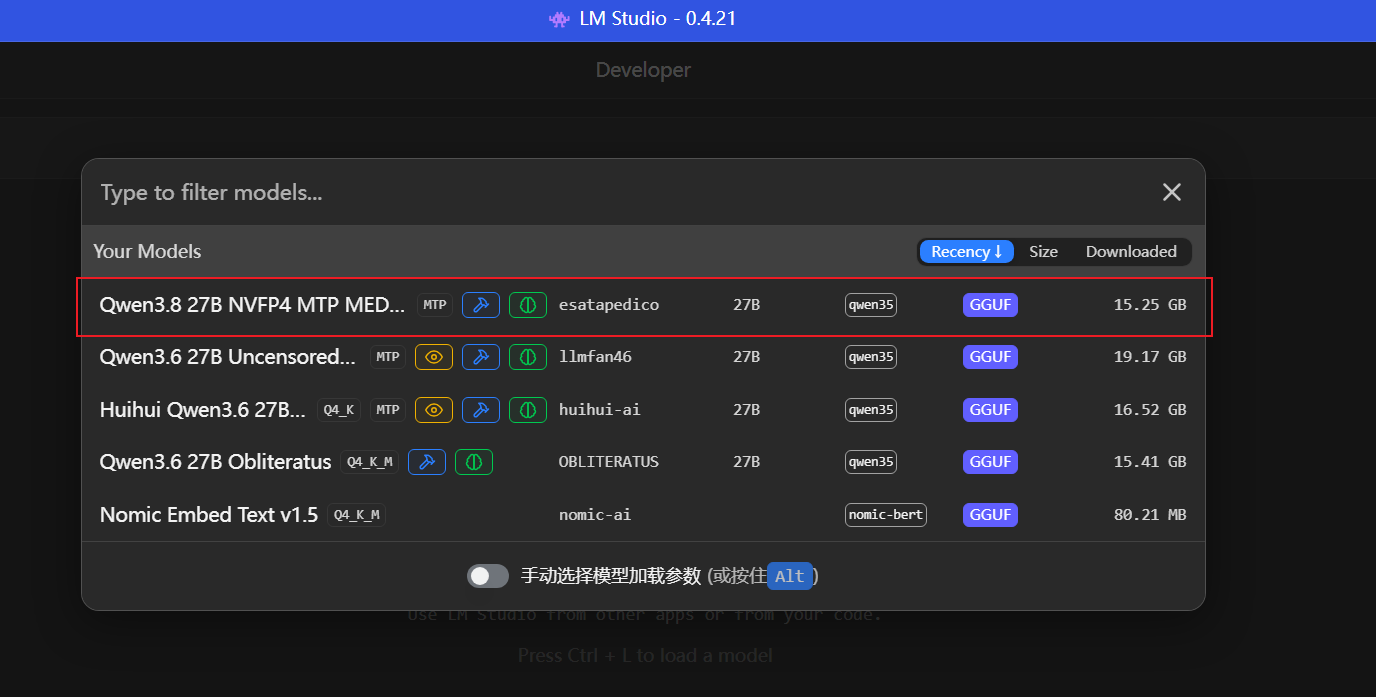Click qwen35 badge on esatapedico row
1376x697 pixels.
tap(871, 305)
